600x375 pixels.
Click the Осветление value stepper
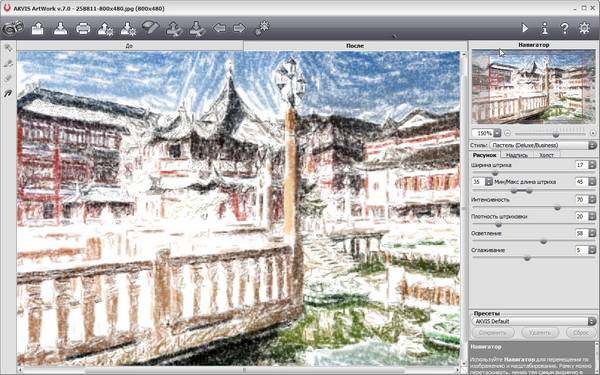click(x=592, y=233)
